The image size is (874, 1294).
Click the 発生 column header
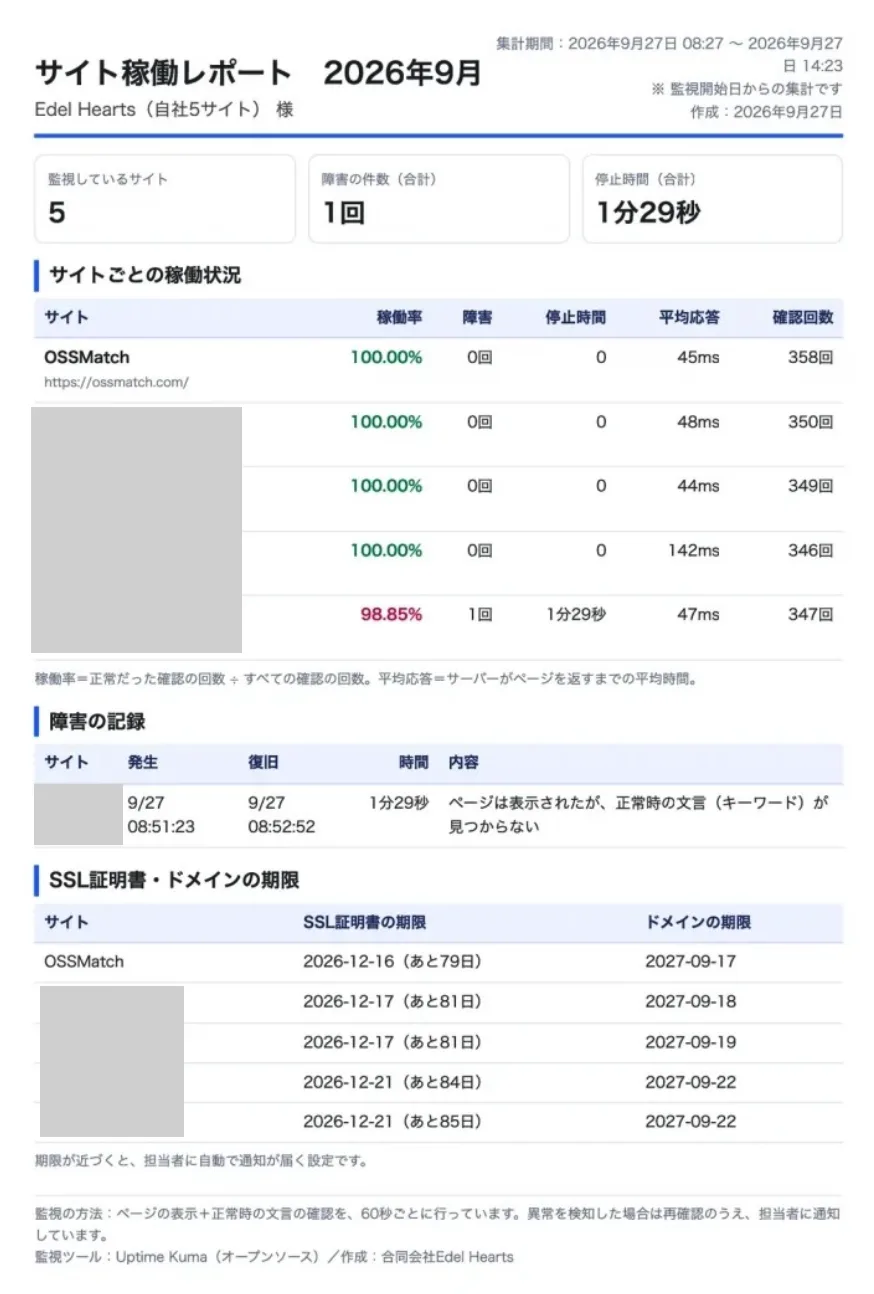tap(143, 762)
